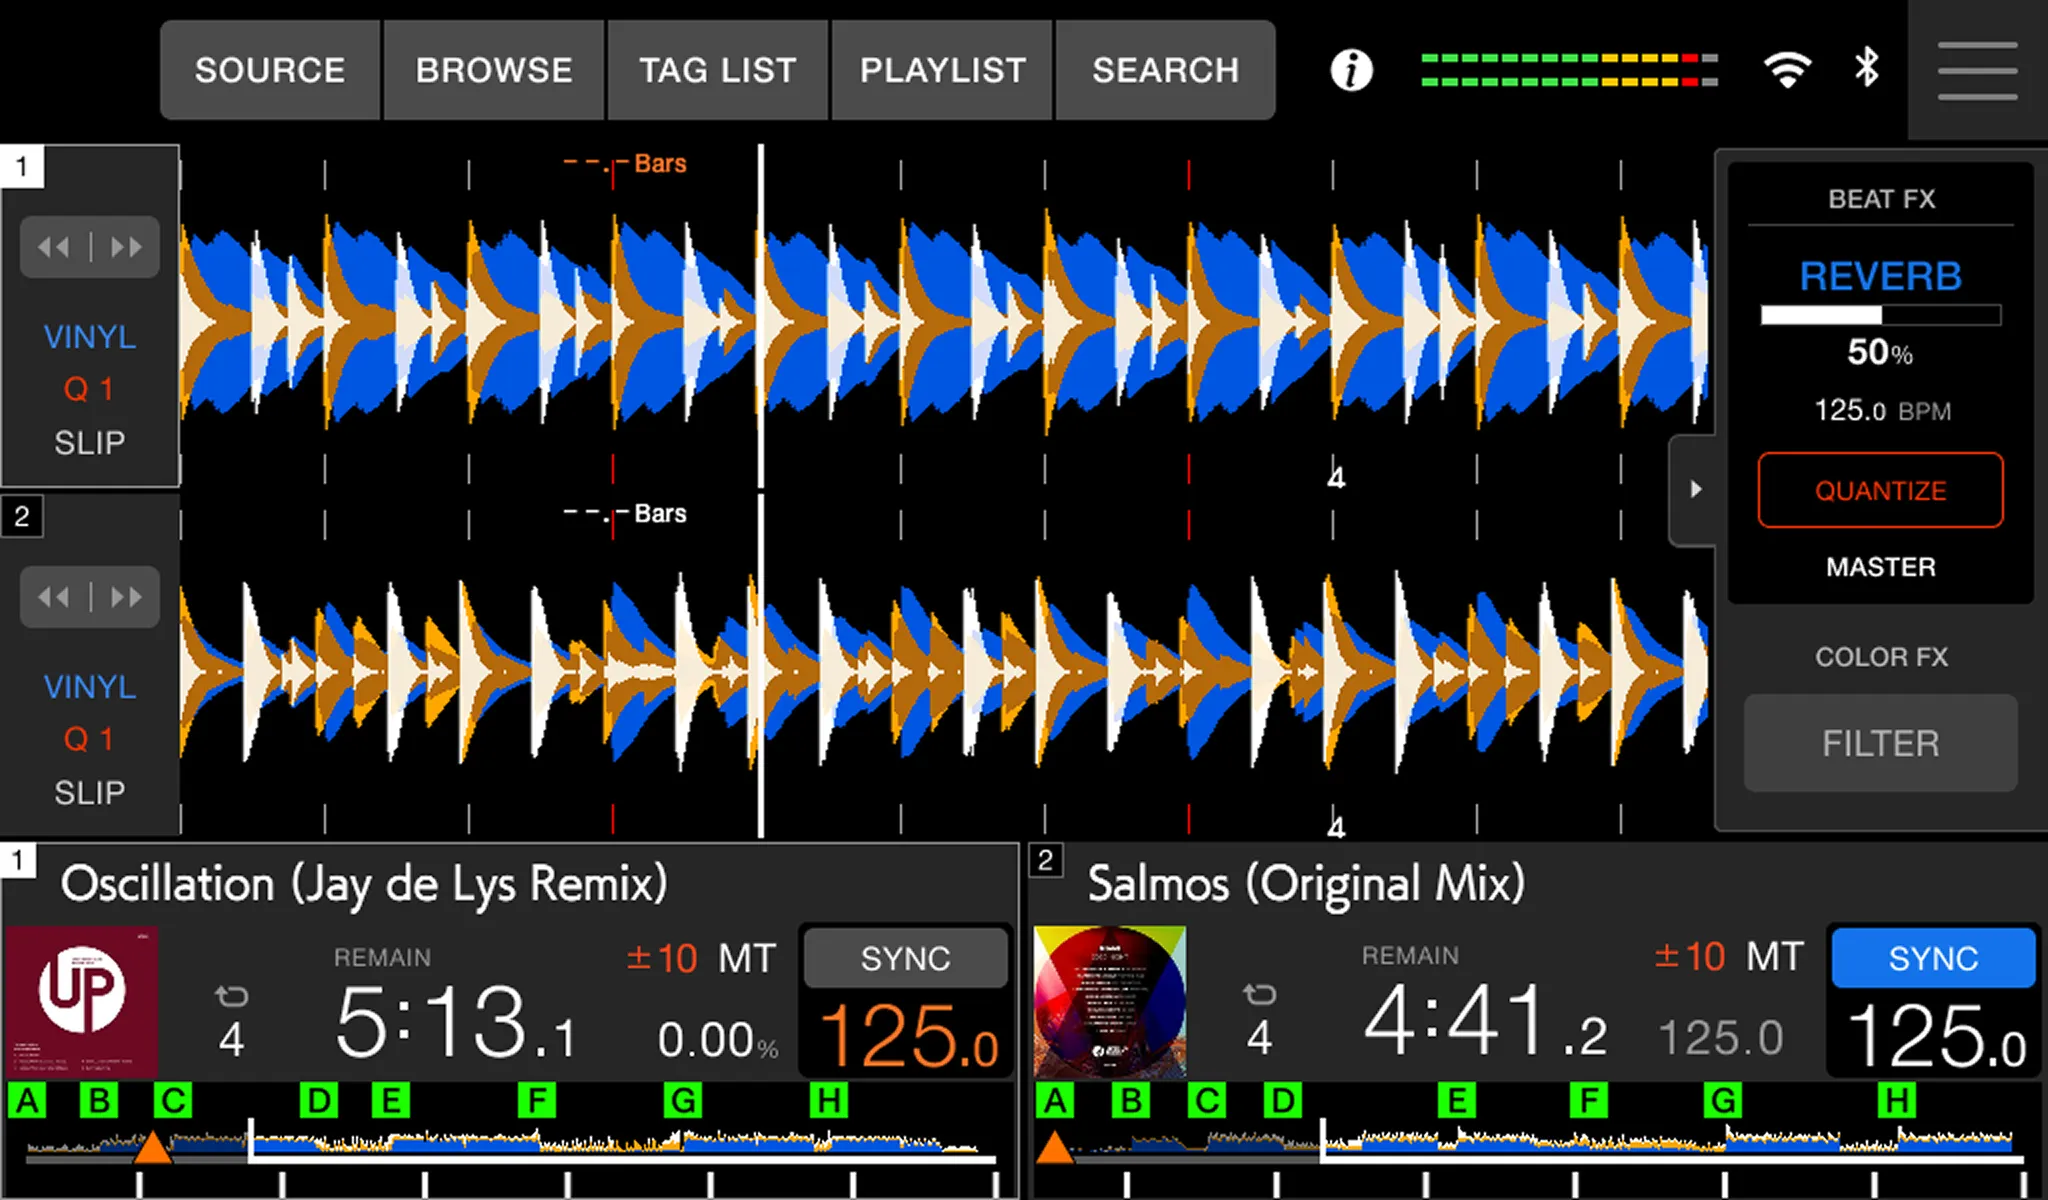Jump to hot cue F on deck 2
Screen dimensions: 2048x1200
[1588, 1101]
